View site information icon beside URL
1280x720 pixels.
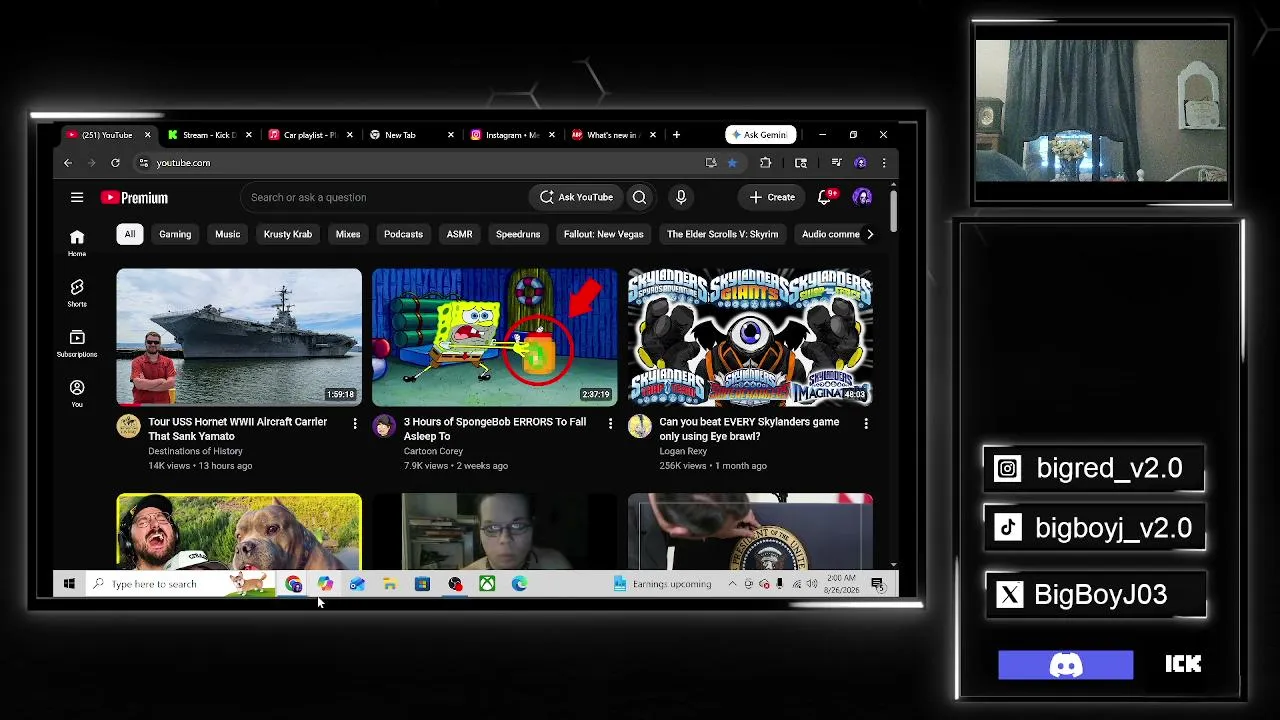(144, 163)
